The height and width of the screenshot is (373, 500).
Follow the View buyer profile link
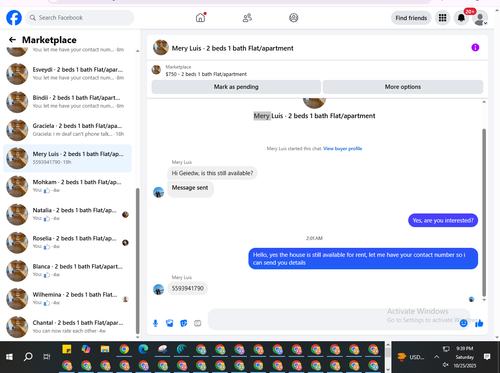tap(342, 149)
